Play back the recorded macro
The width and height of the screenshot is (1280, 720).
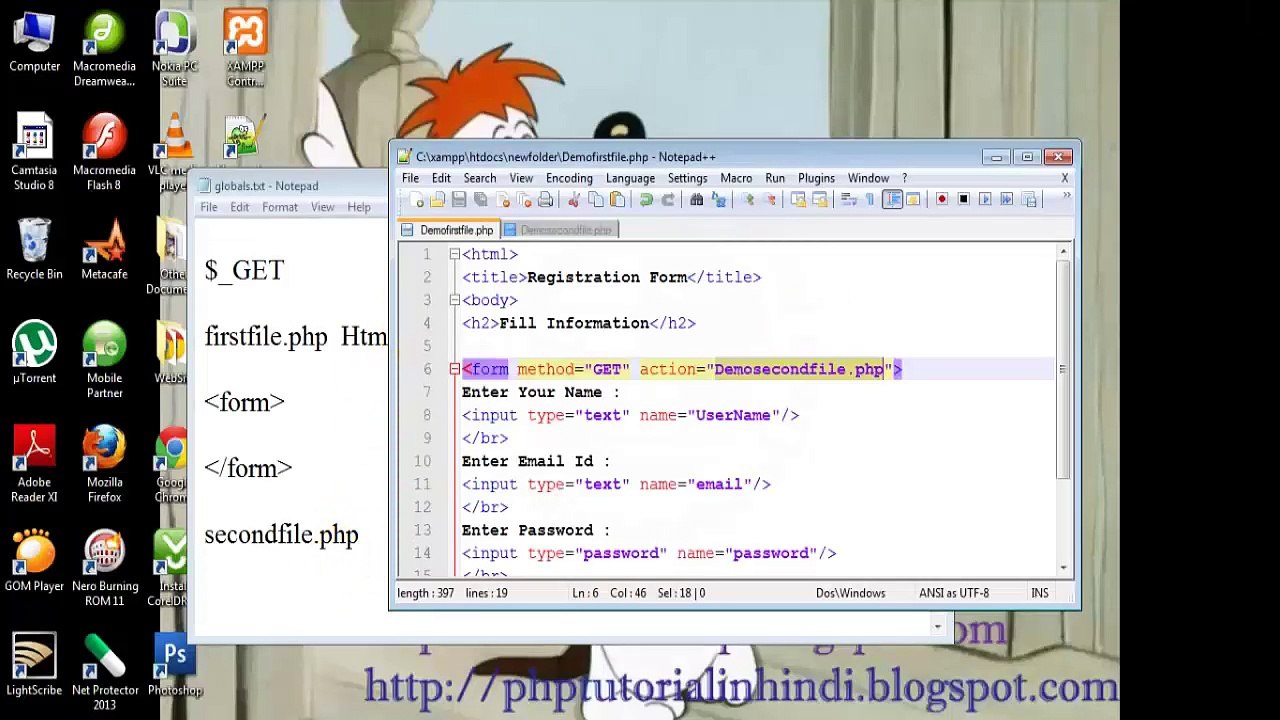[985, 200]
